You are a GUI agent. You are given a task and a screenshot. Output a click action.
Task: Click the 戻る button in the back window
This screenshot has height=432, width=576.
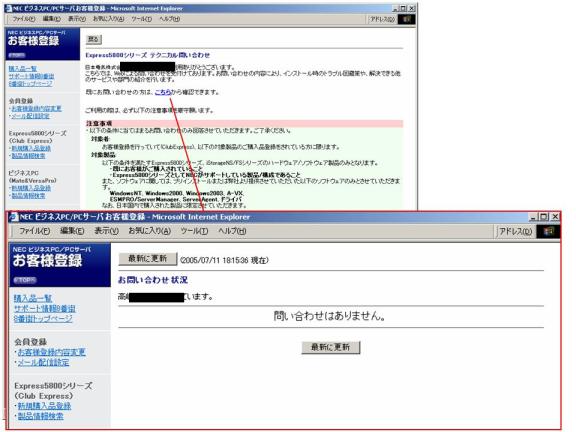[94, 39]
